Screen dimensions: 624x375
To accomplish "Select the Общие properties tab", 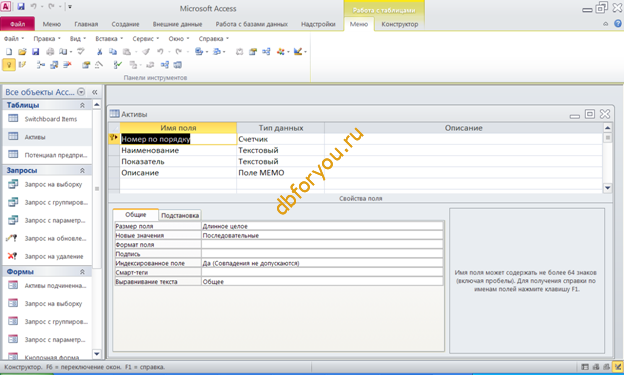I will tap(136, 215).
